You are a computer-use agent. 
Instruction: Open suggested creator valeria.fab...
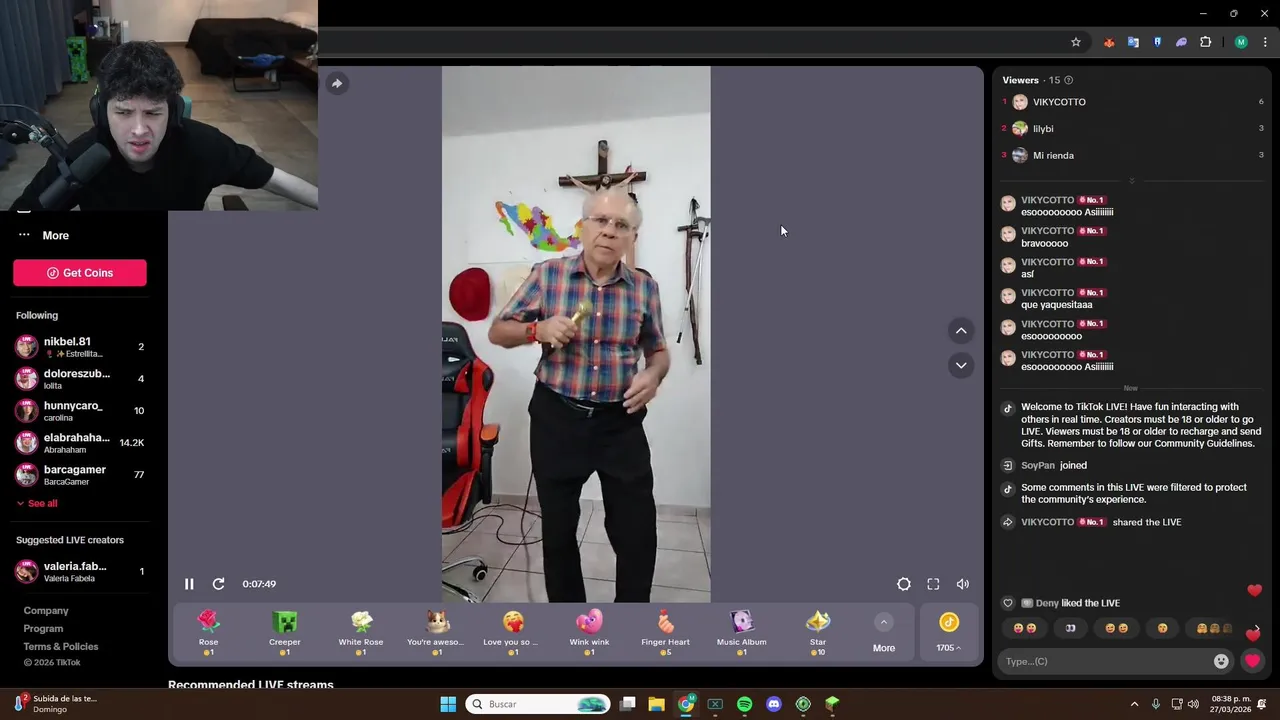[80, 572]
